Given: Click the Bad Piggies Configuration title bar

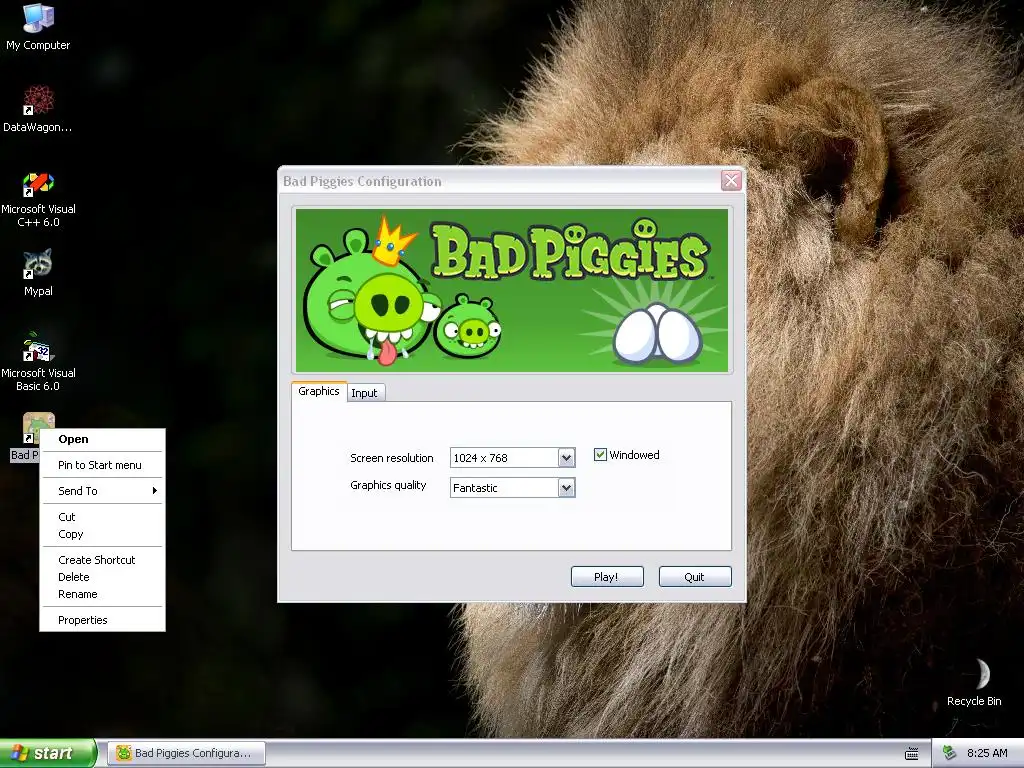Looking at the screenshot, I should (x=500, y=181).
